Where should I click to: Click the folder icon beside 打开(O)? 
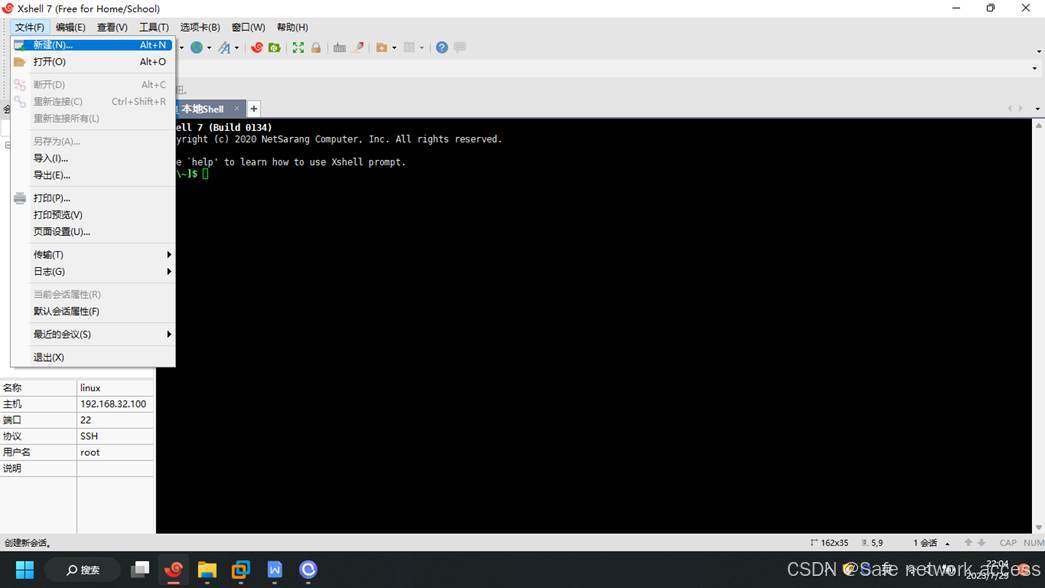pos(20,61)
